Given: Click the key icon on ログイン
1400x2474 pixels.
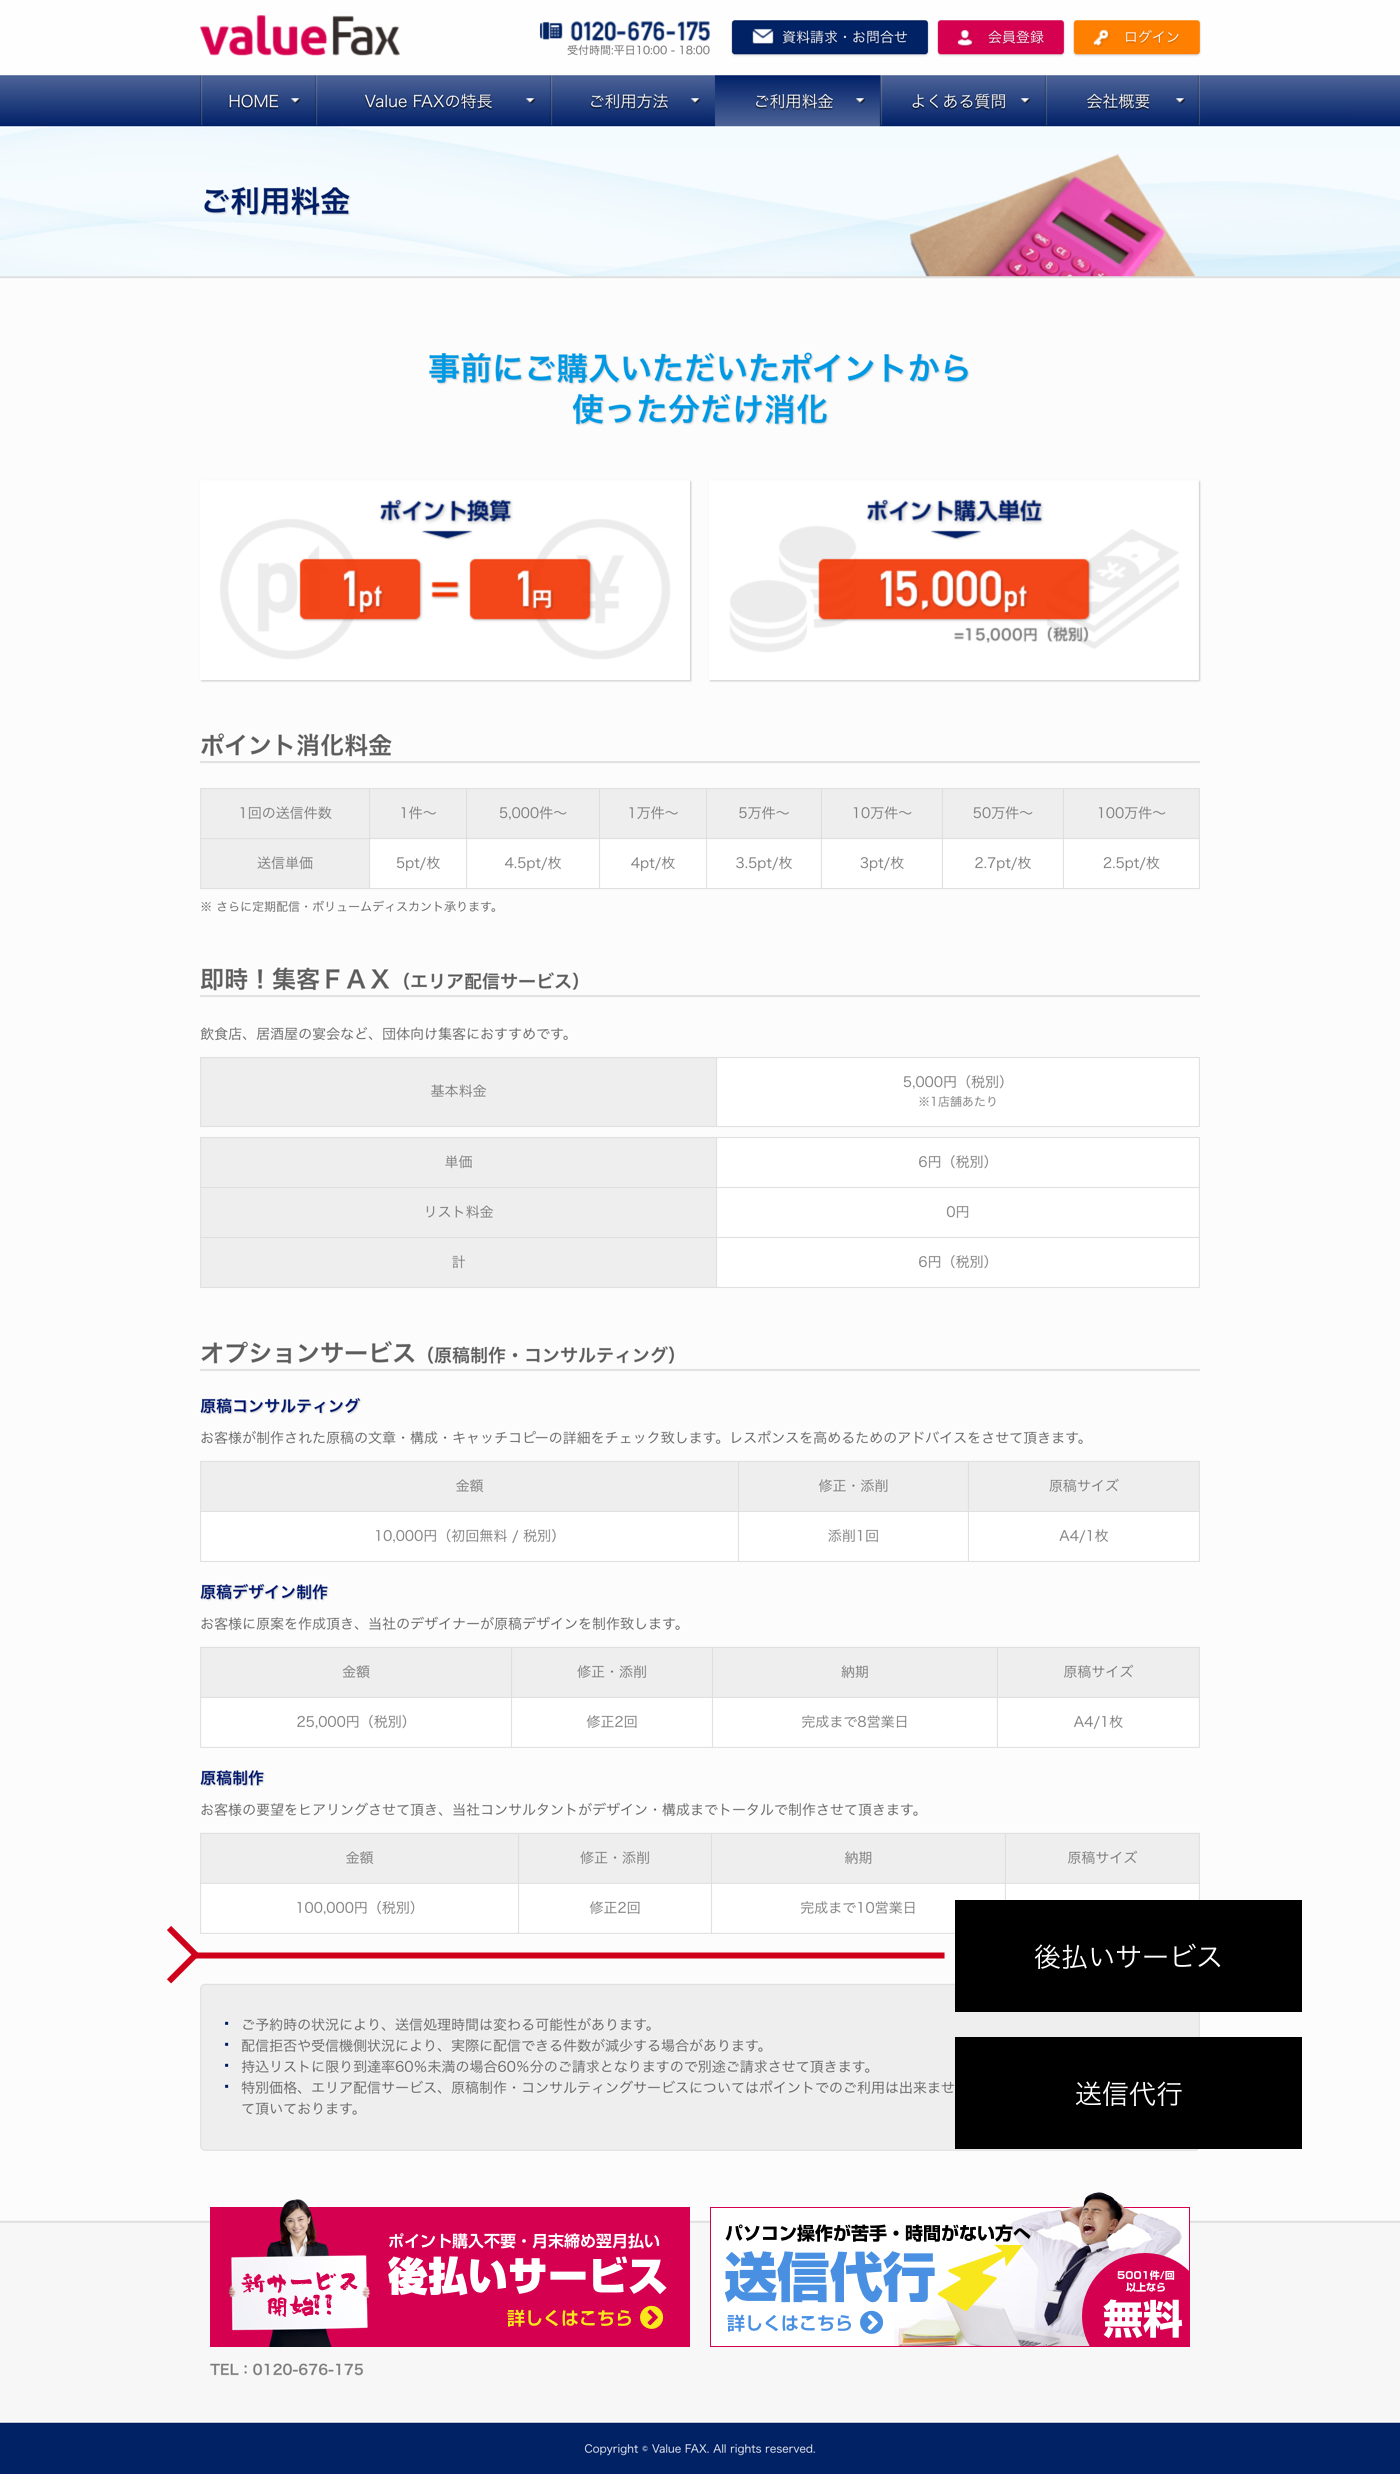Looking at the screenshot, I should pyautogui.click(x=1101, y=37).
